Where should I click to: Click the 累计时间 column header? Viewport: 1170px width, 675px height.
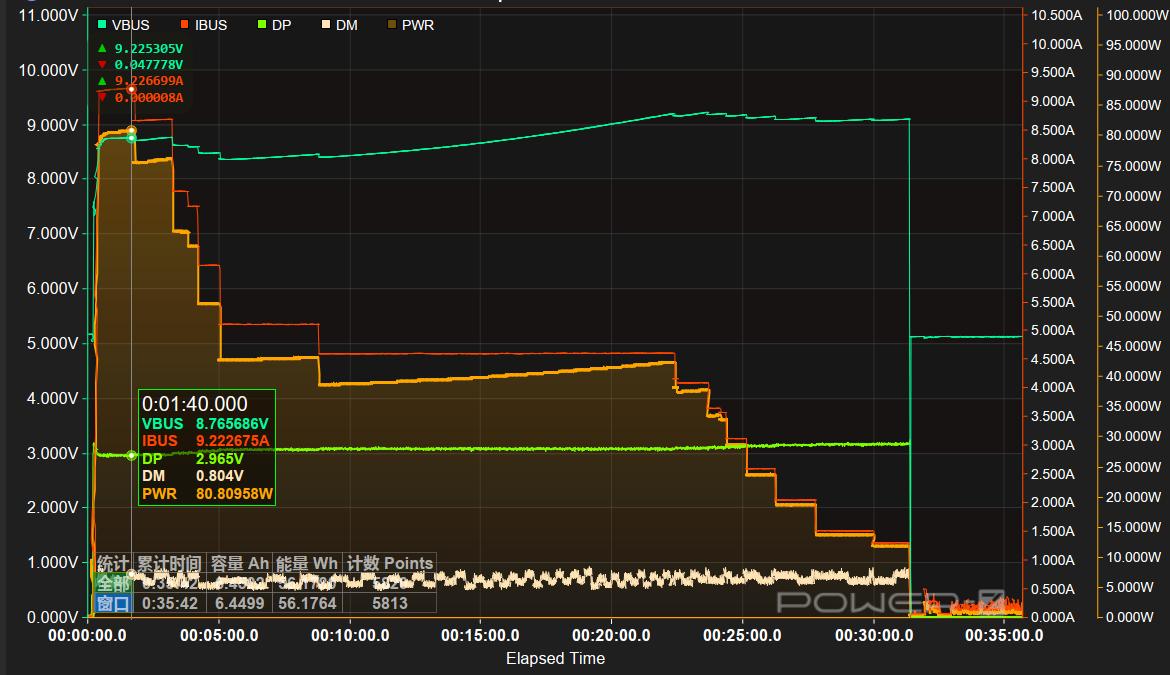coord(169,563)
